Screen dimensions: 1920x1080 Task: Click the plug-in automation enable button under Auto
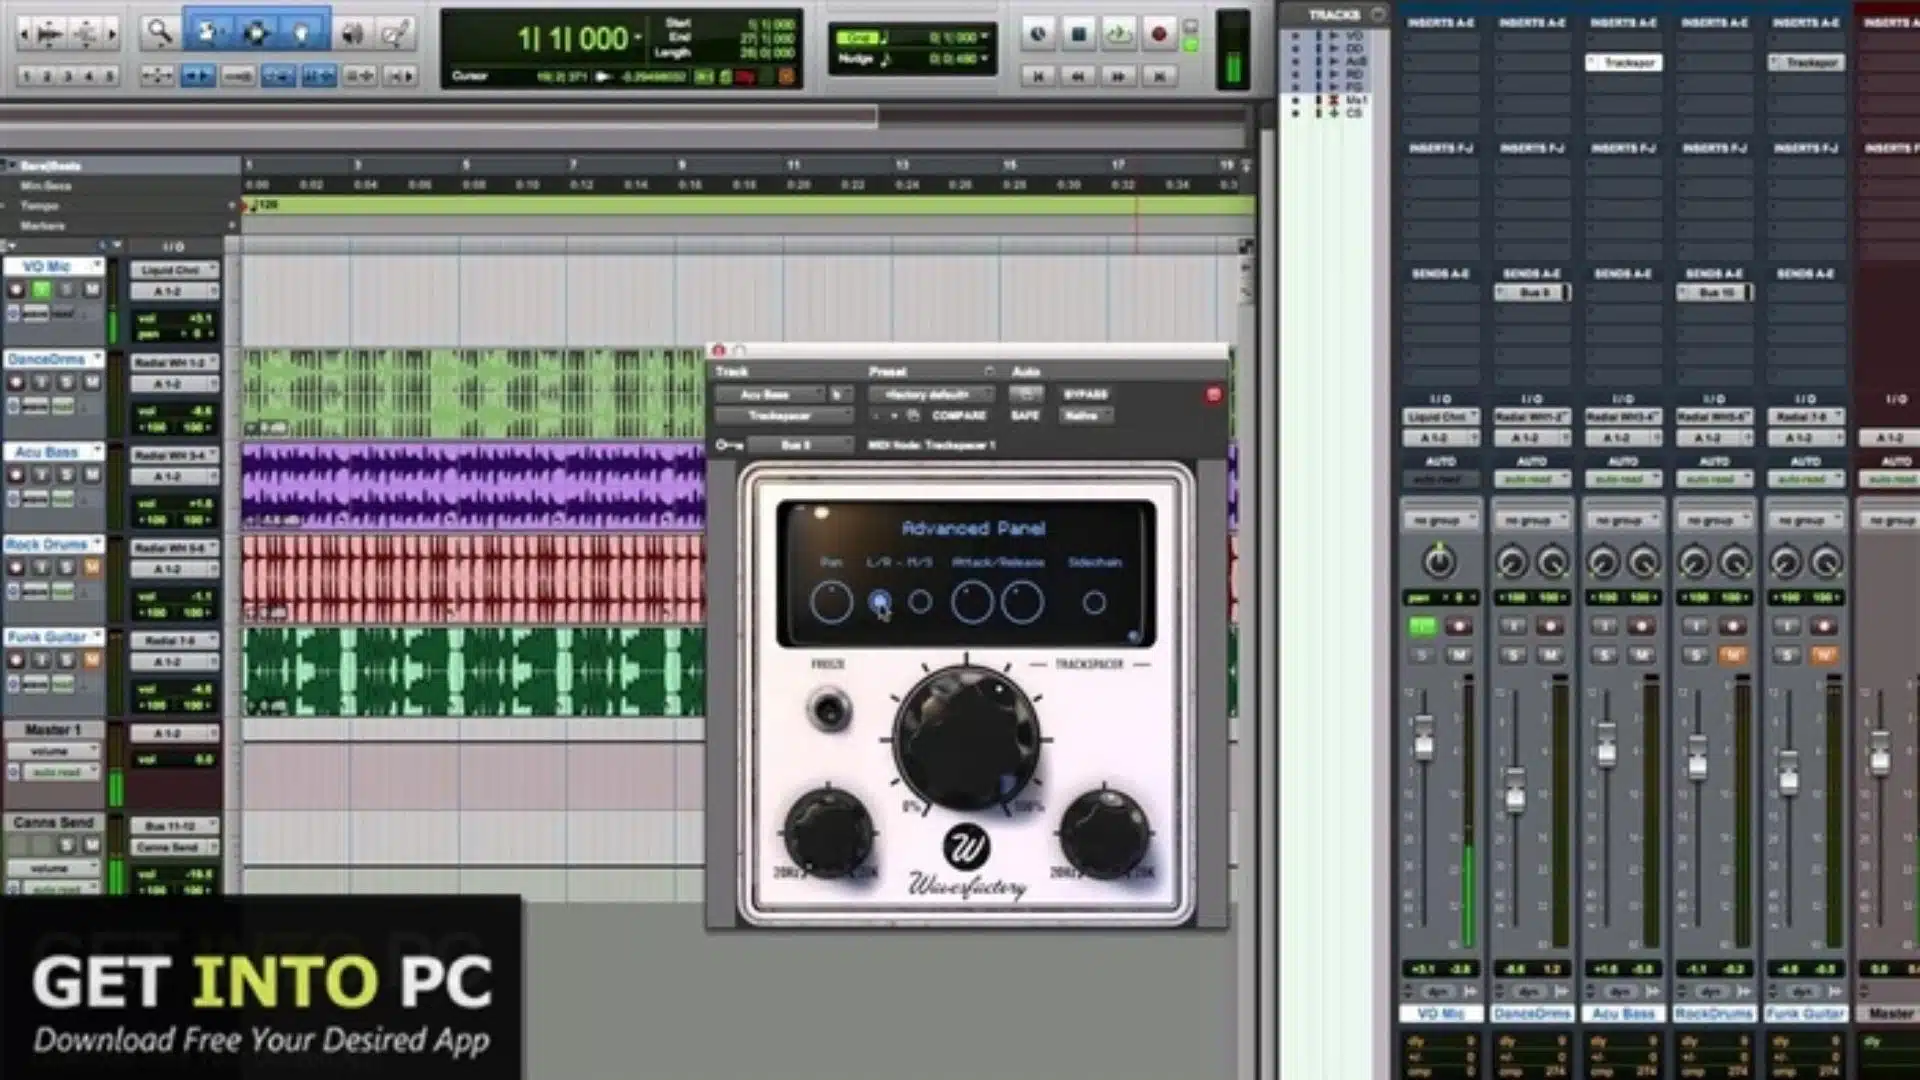(x=1026, y=394)
